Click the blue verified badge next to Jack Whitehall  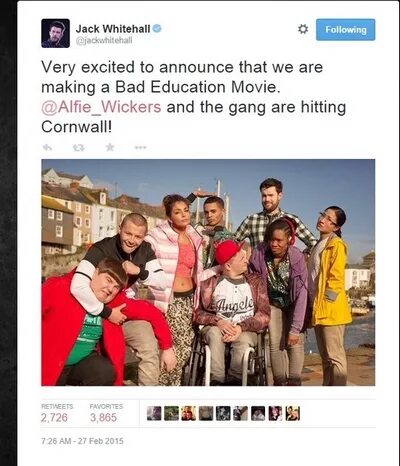click(157, 29)
